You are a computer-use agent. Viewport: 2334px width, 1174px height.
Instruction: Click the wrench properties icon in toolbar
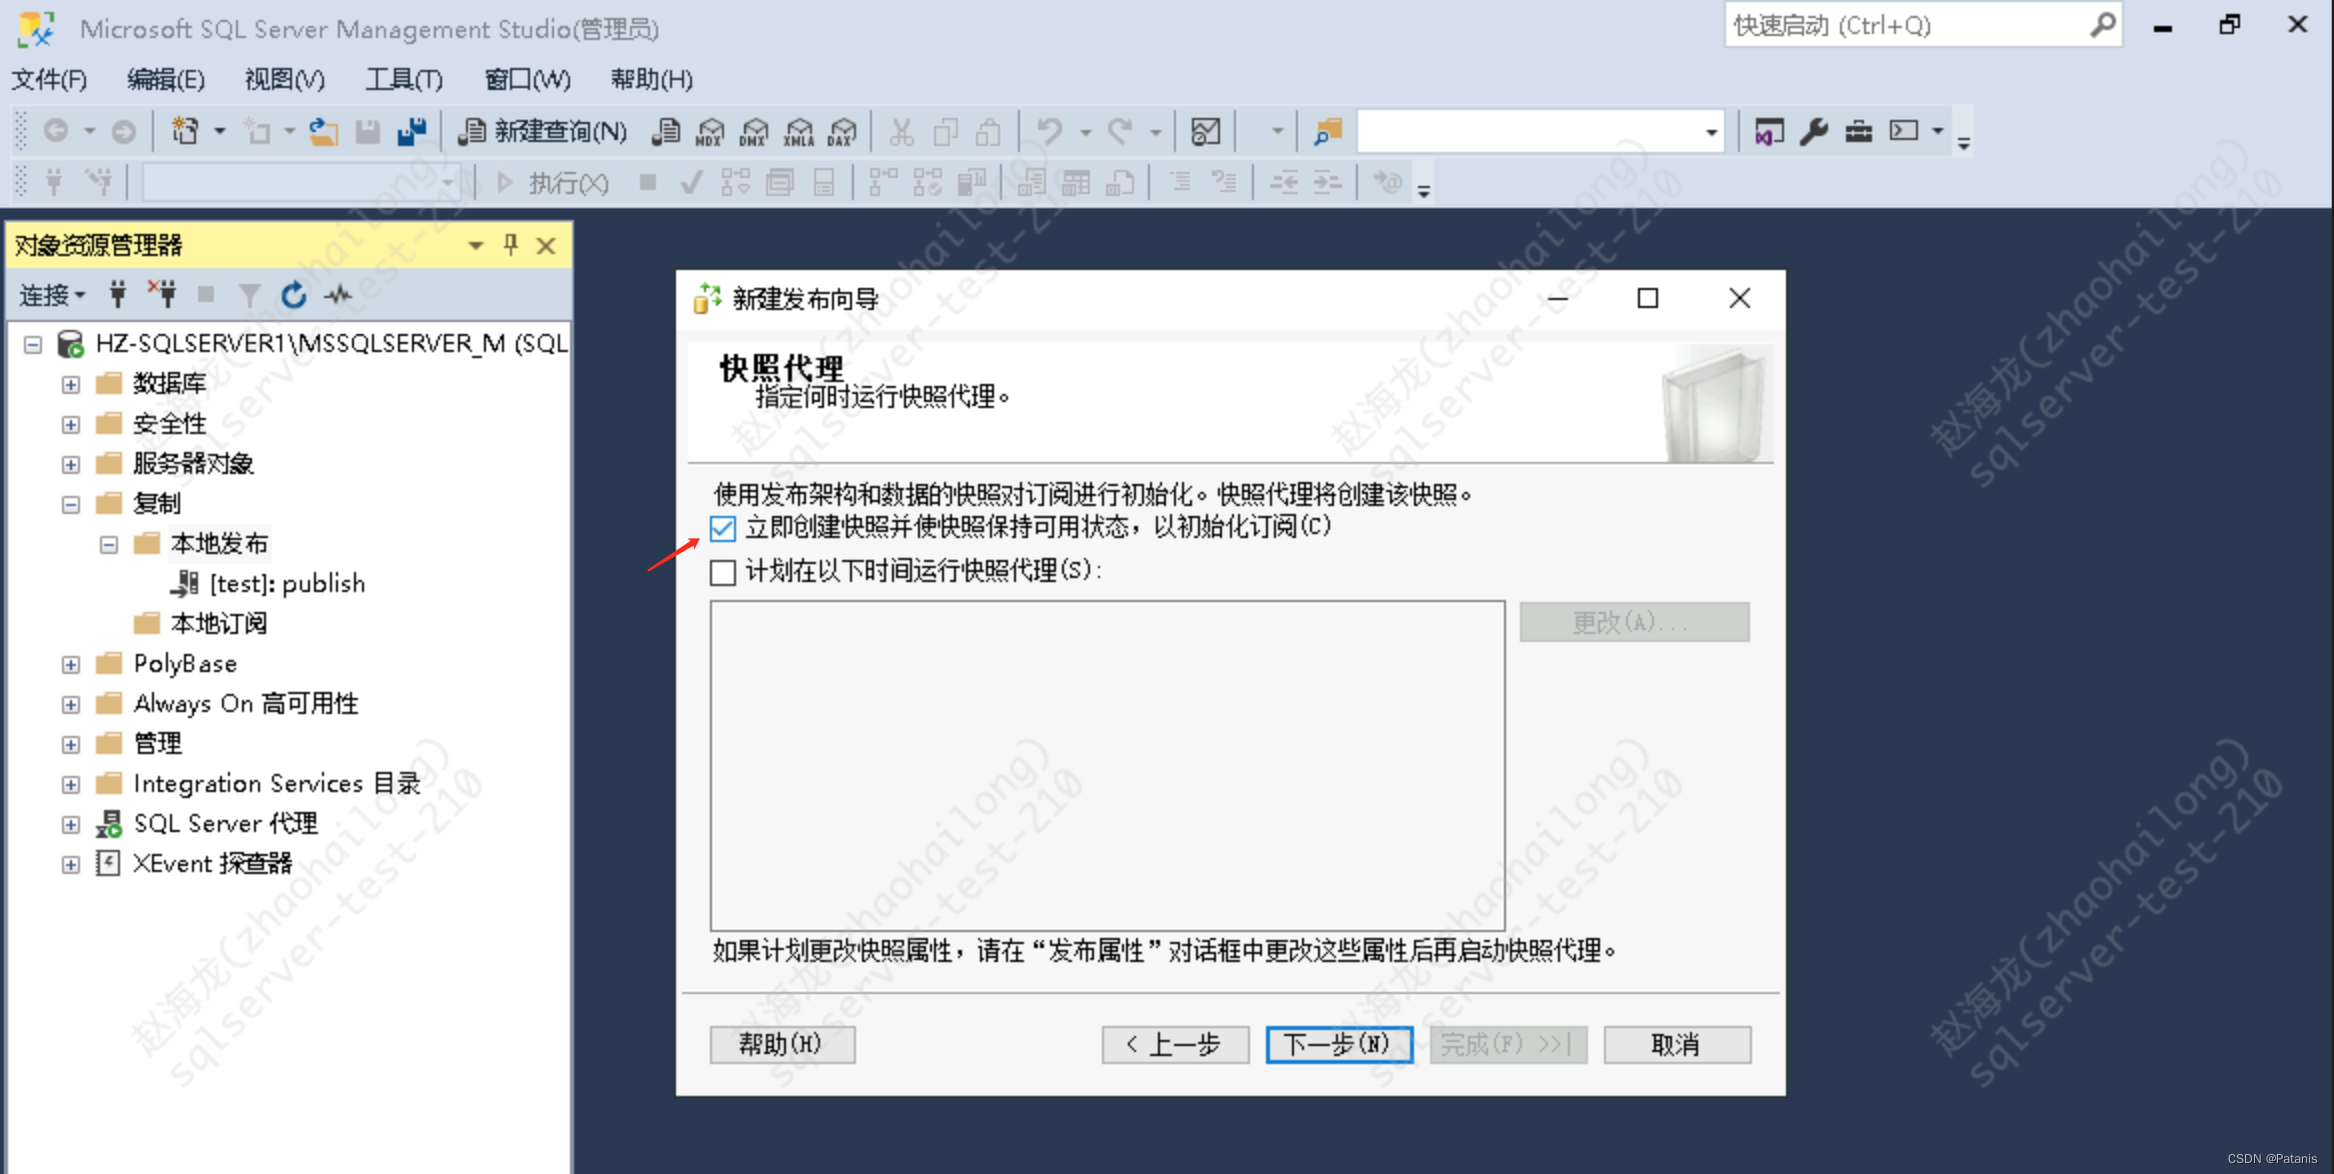tap(1813, 131)
